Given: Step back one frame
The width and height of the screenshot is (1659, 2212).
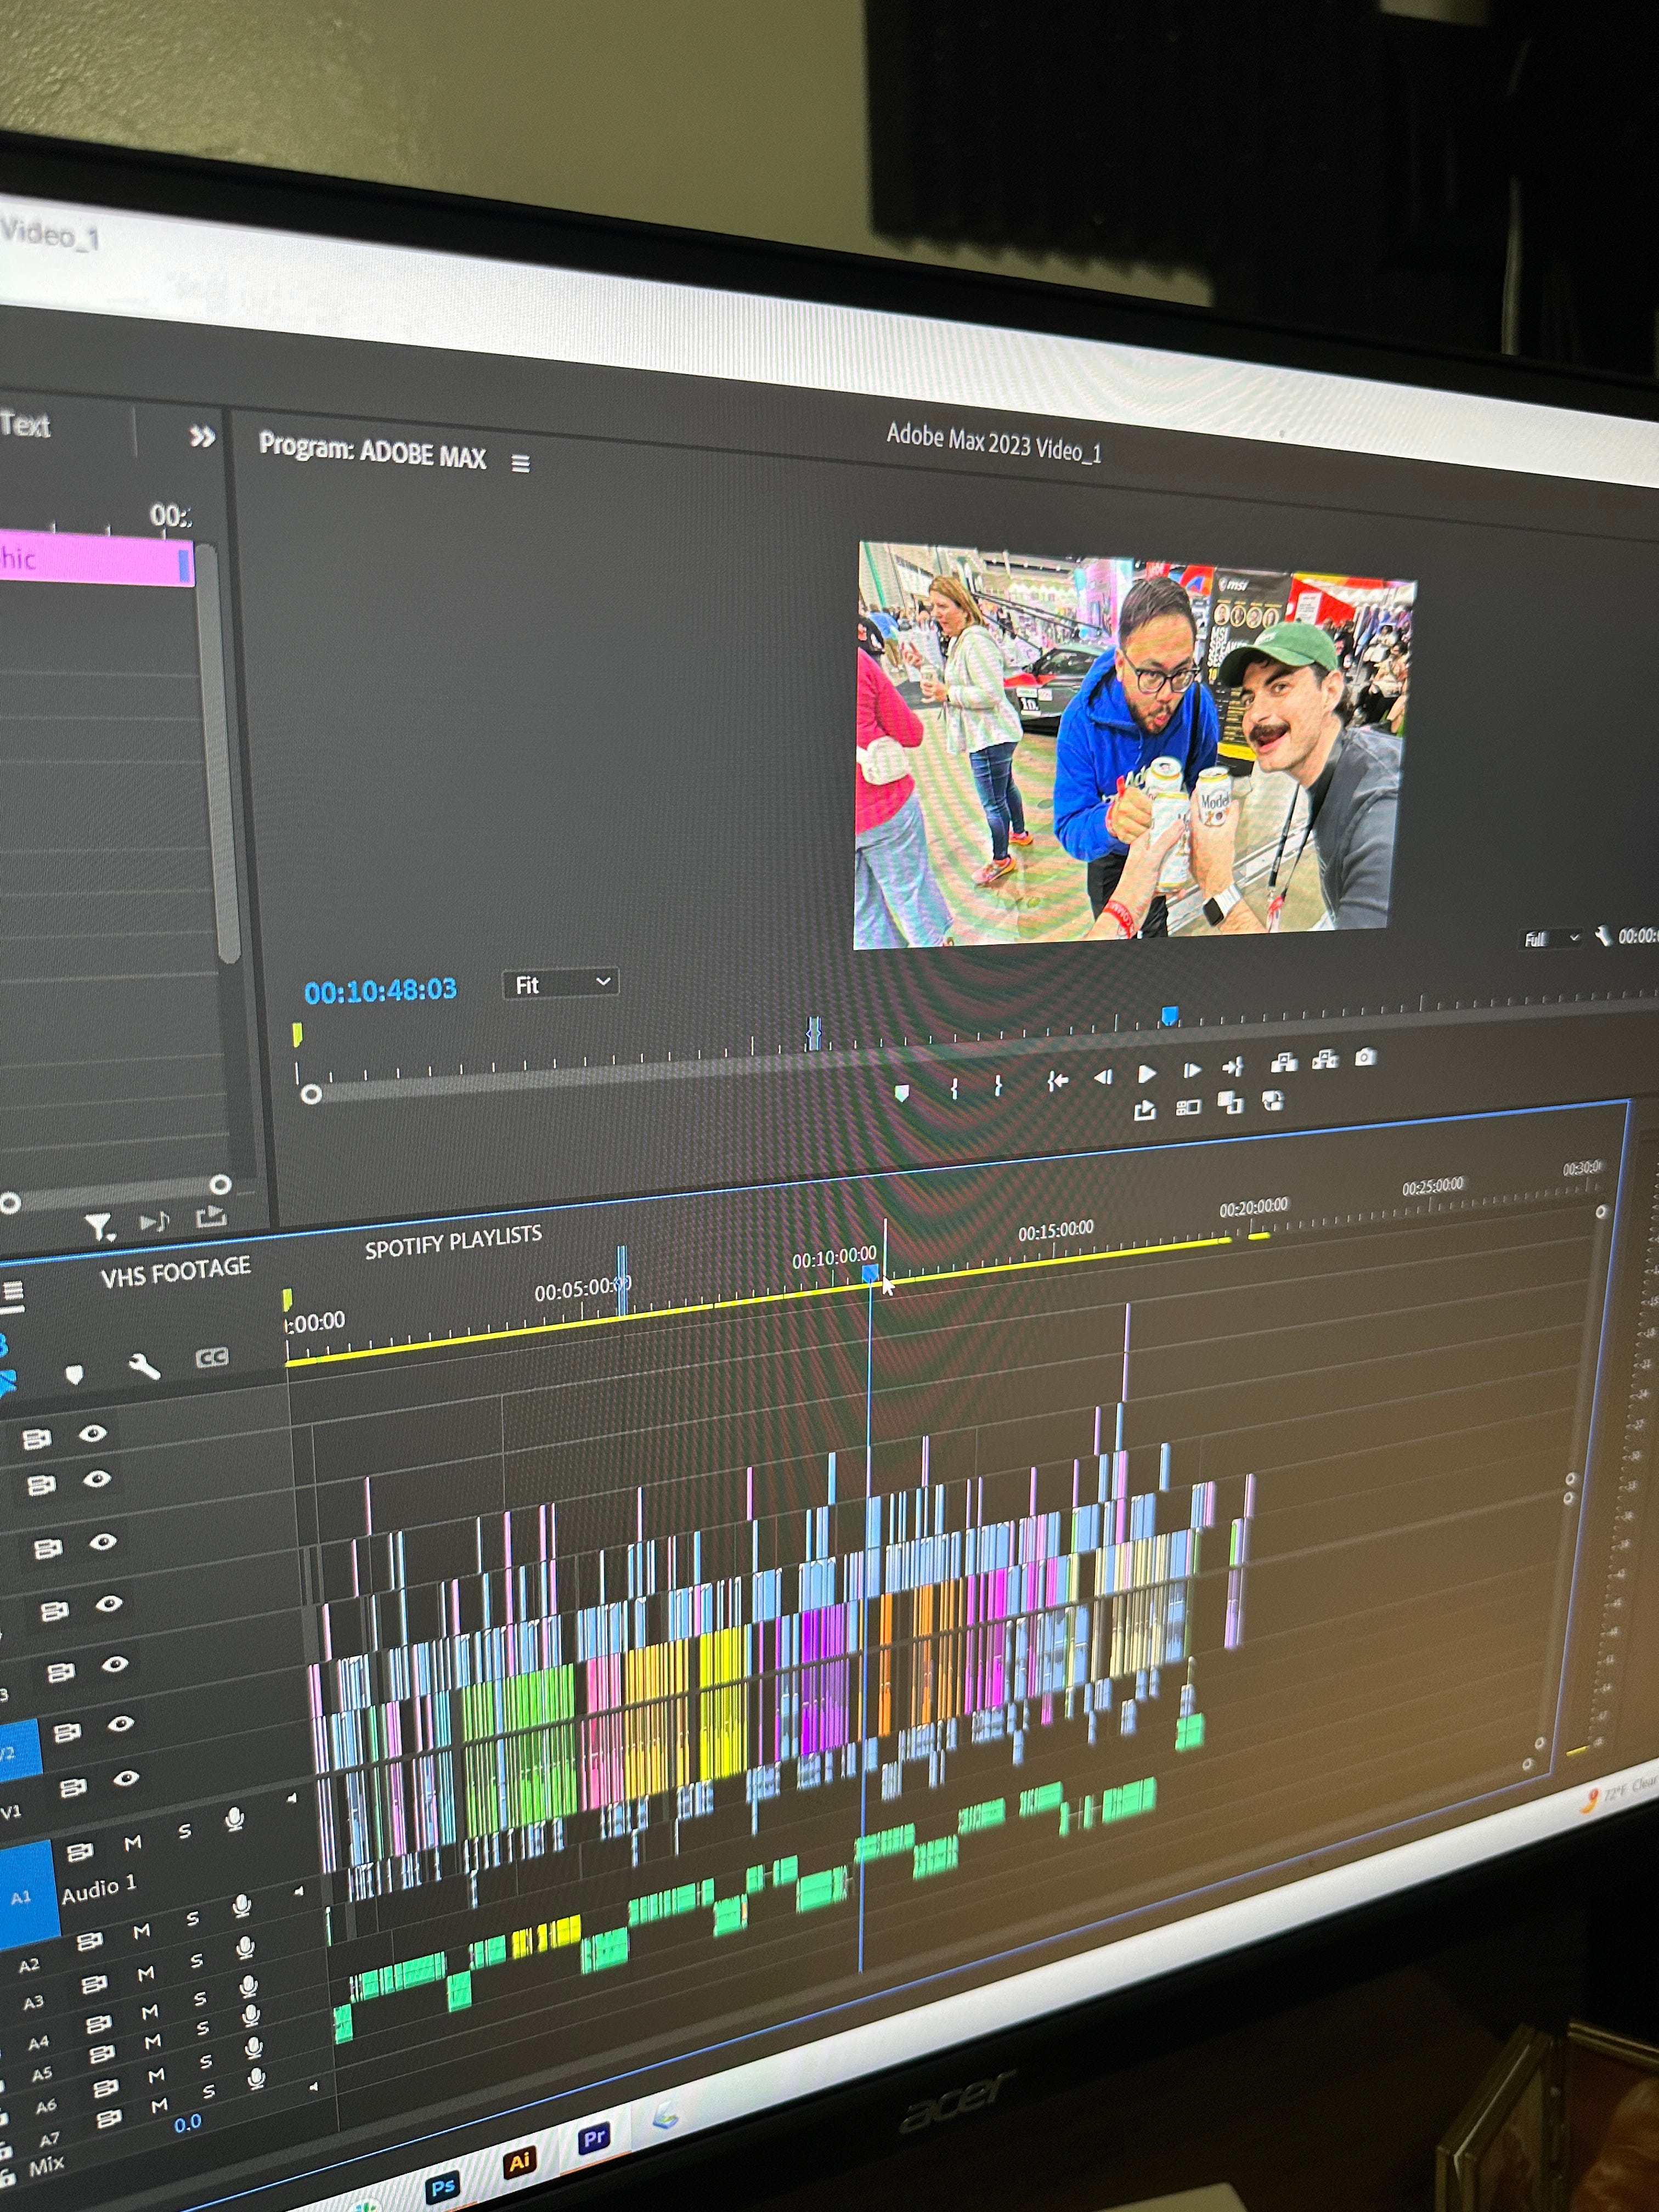Looking at the screenshot, I should click(1103, 1076).
